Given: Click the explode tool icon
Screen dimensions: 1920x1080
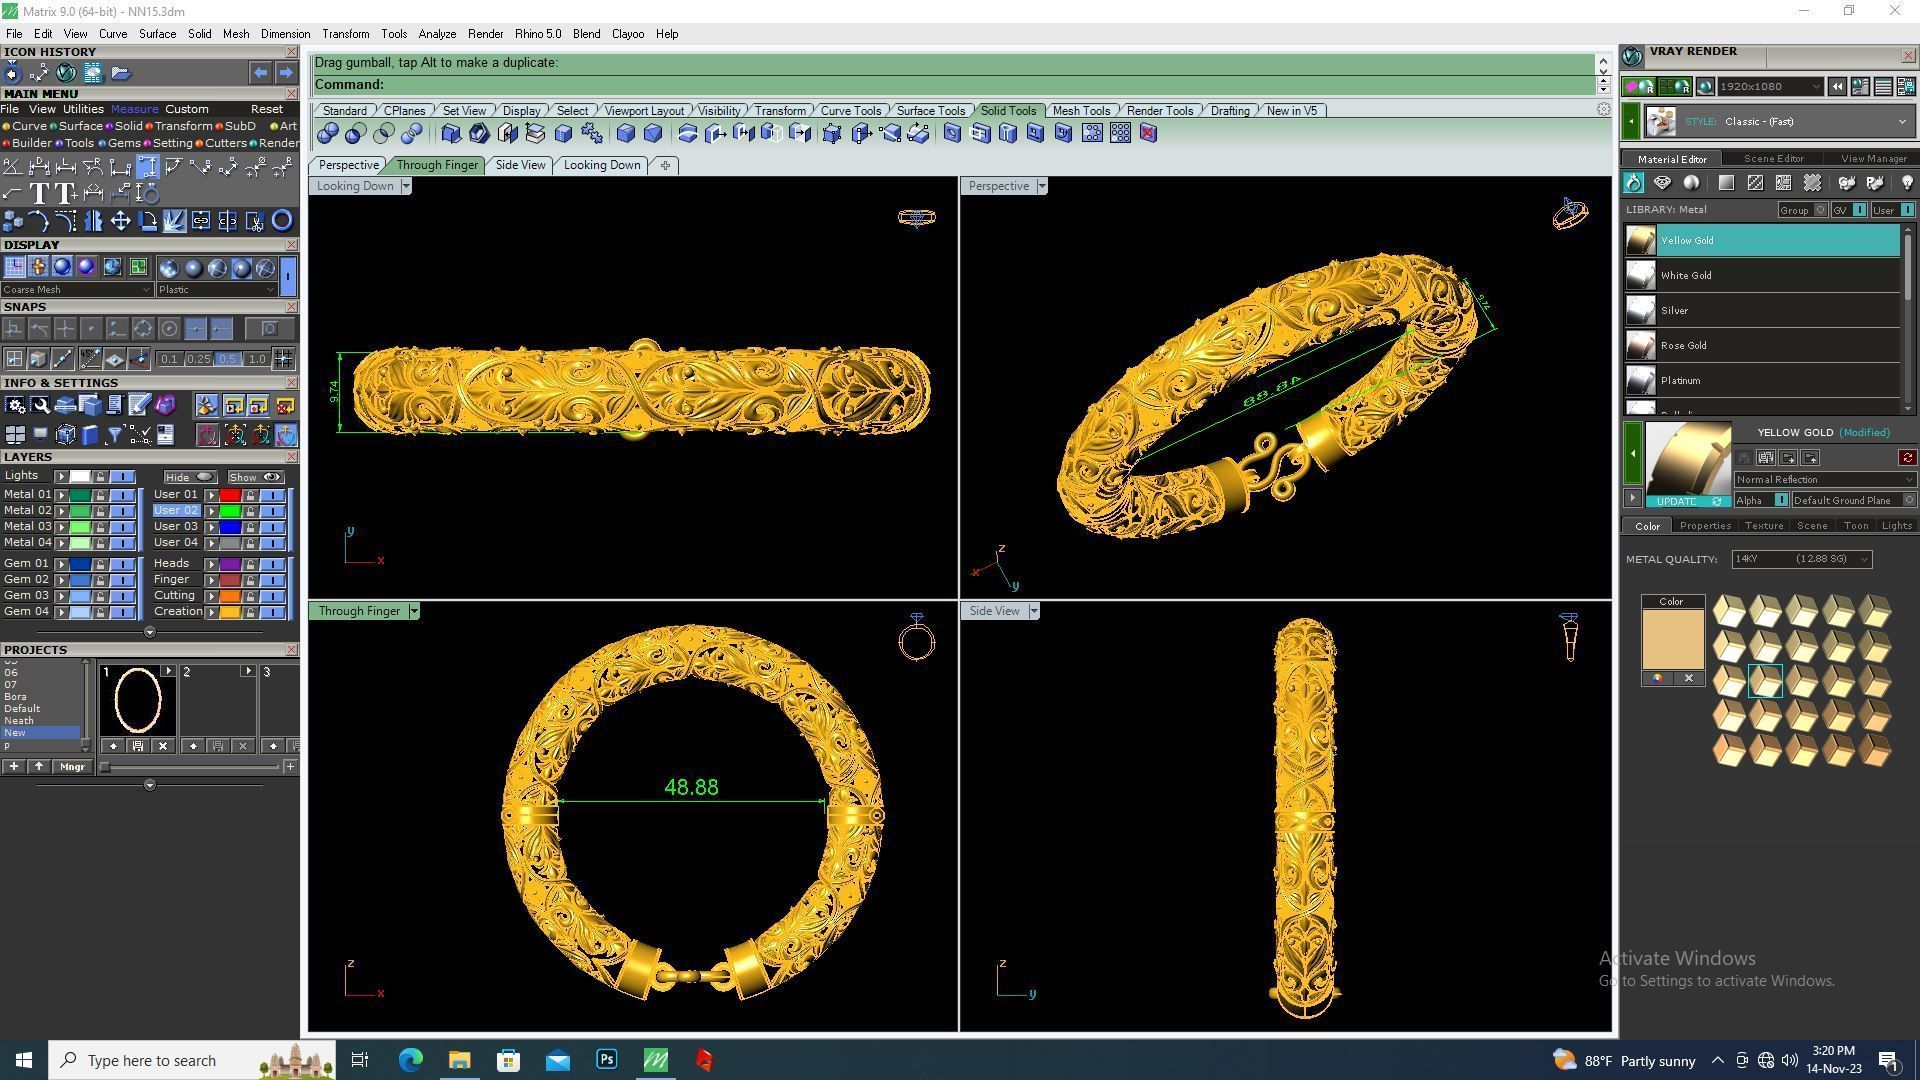Looking at the screenshot, I should tap(174, 221).
